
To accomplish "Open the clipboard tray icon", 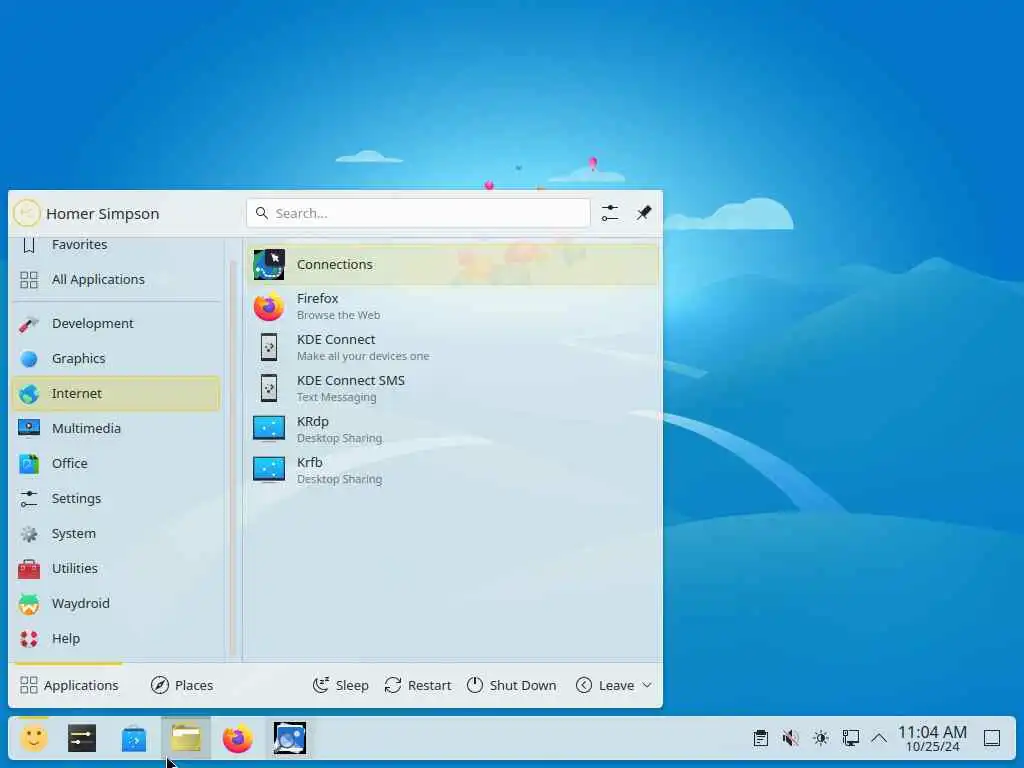I will [x=761, y=739].
